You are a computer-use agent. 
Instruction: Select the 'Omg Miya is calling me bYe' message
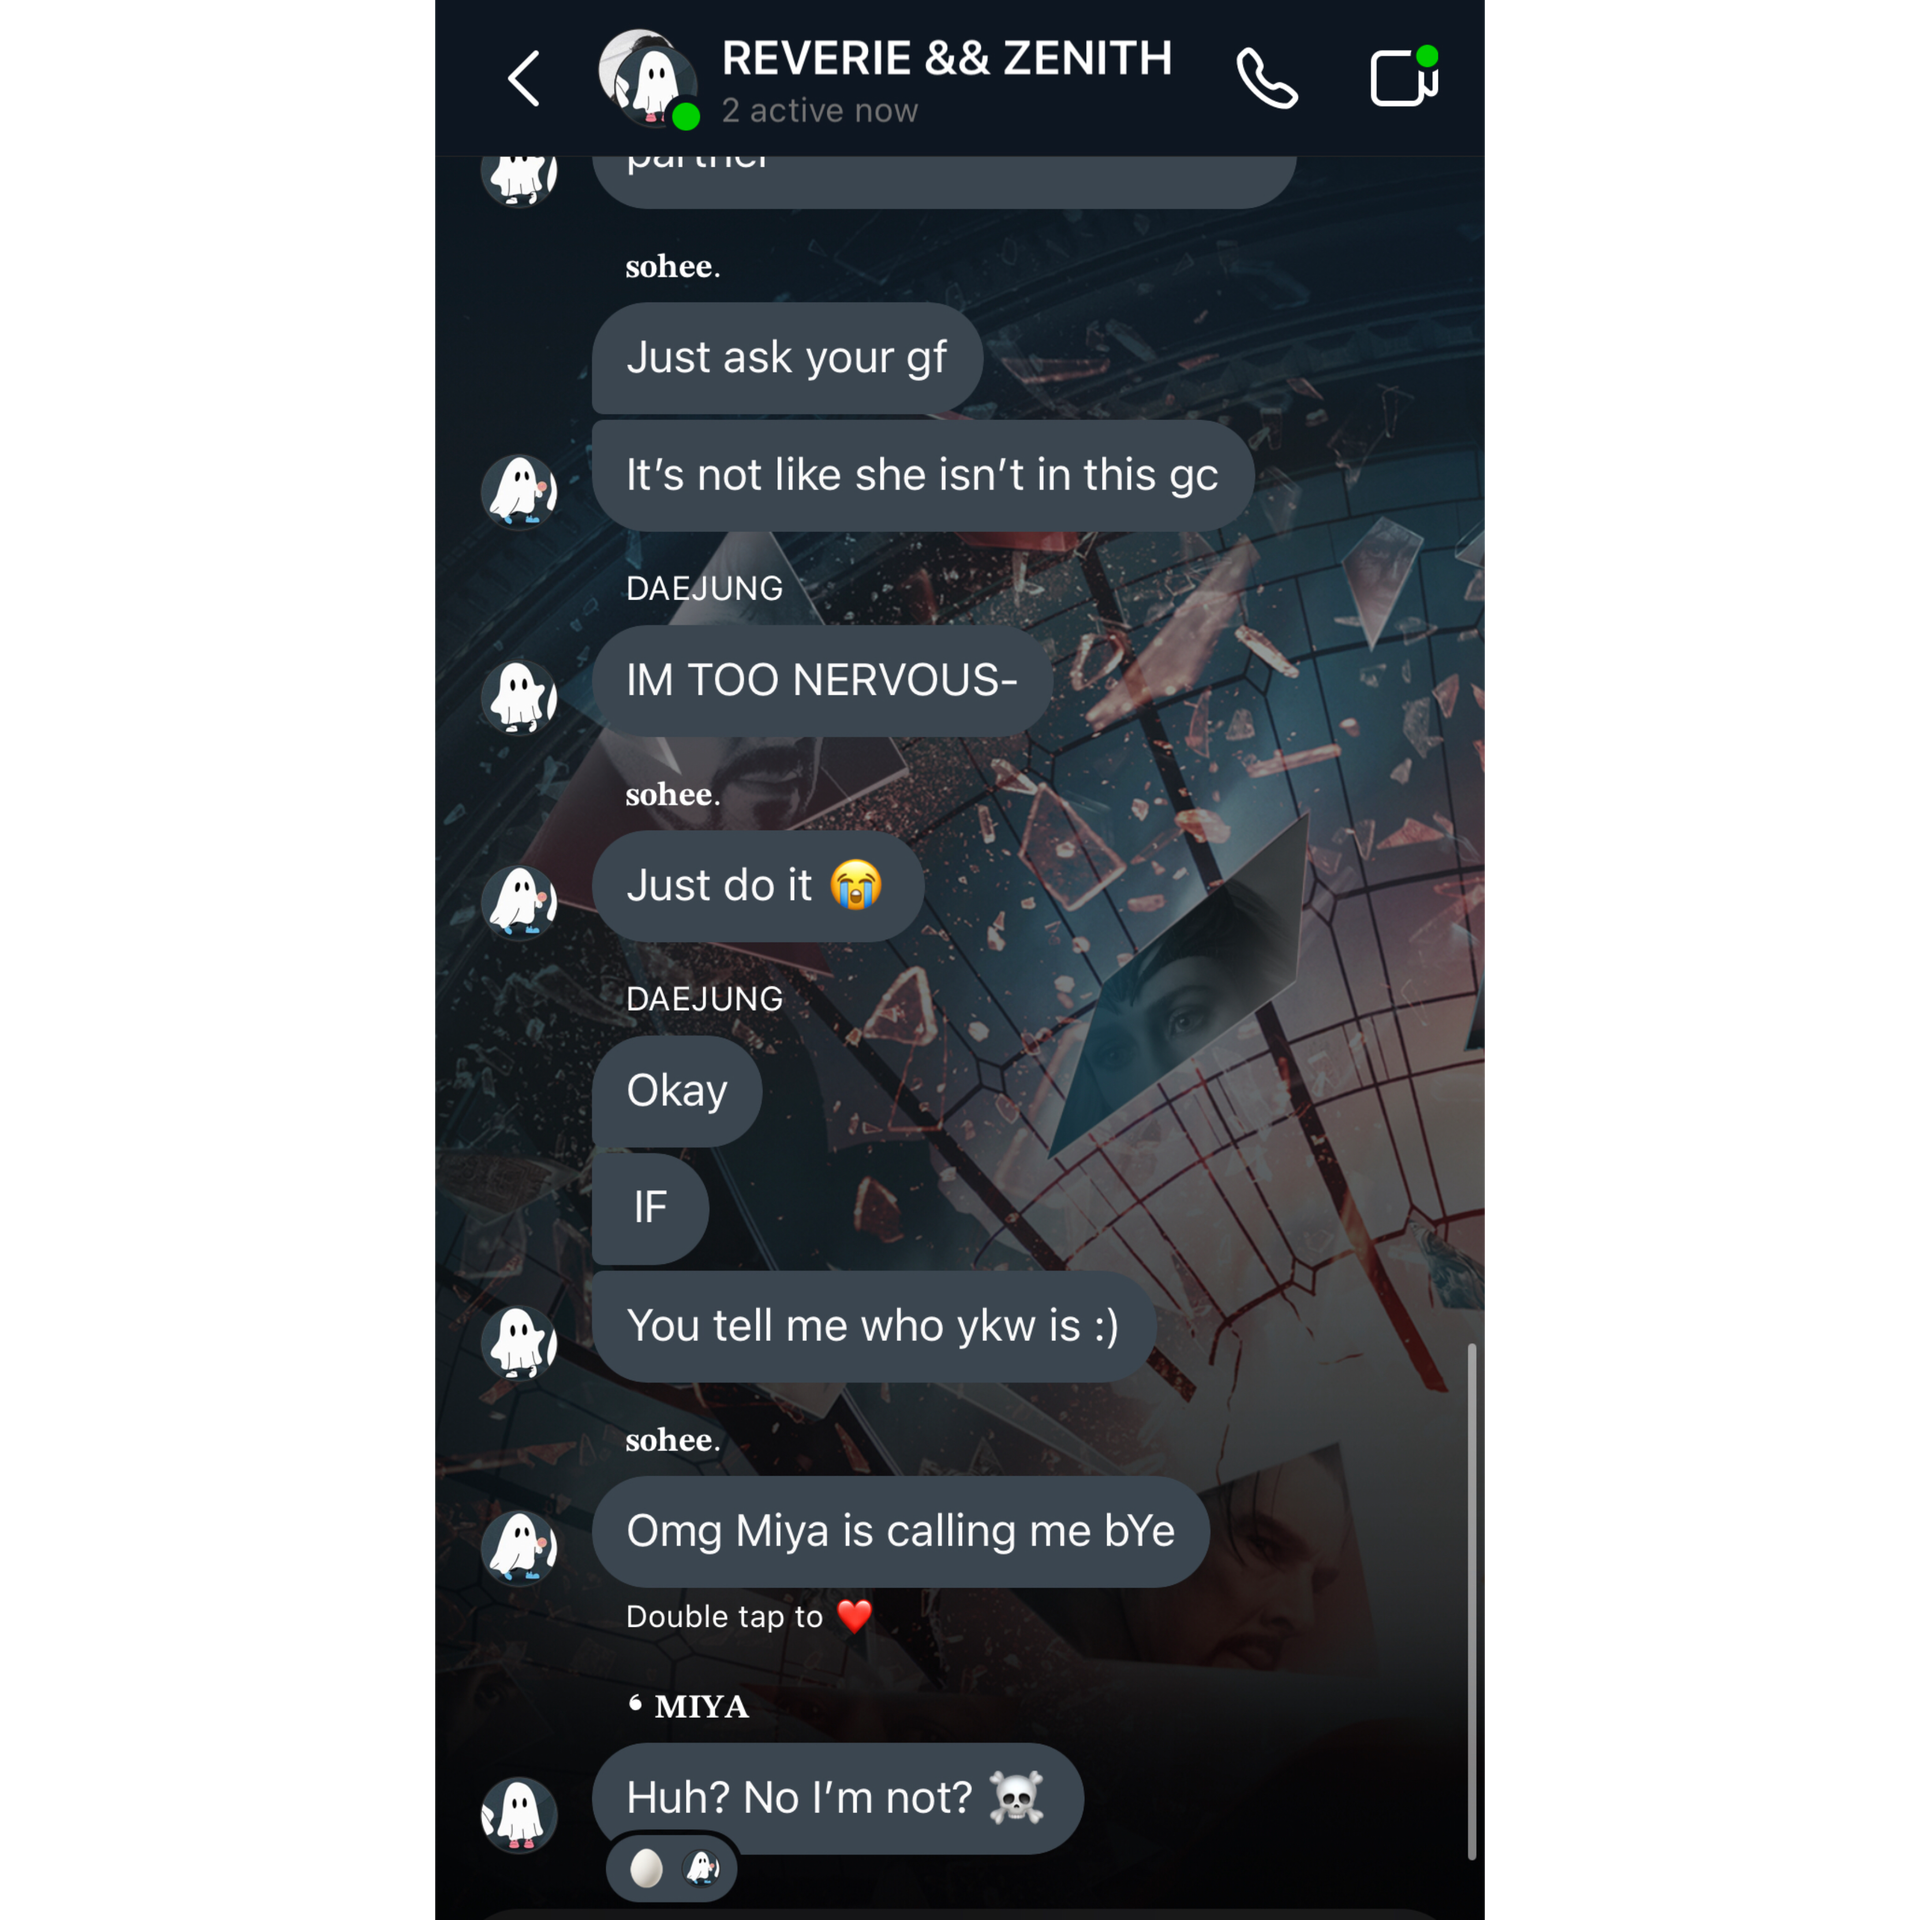click(x=900, y=1531)
